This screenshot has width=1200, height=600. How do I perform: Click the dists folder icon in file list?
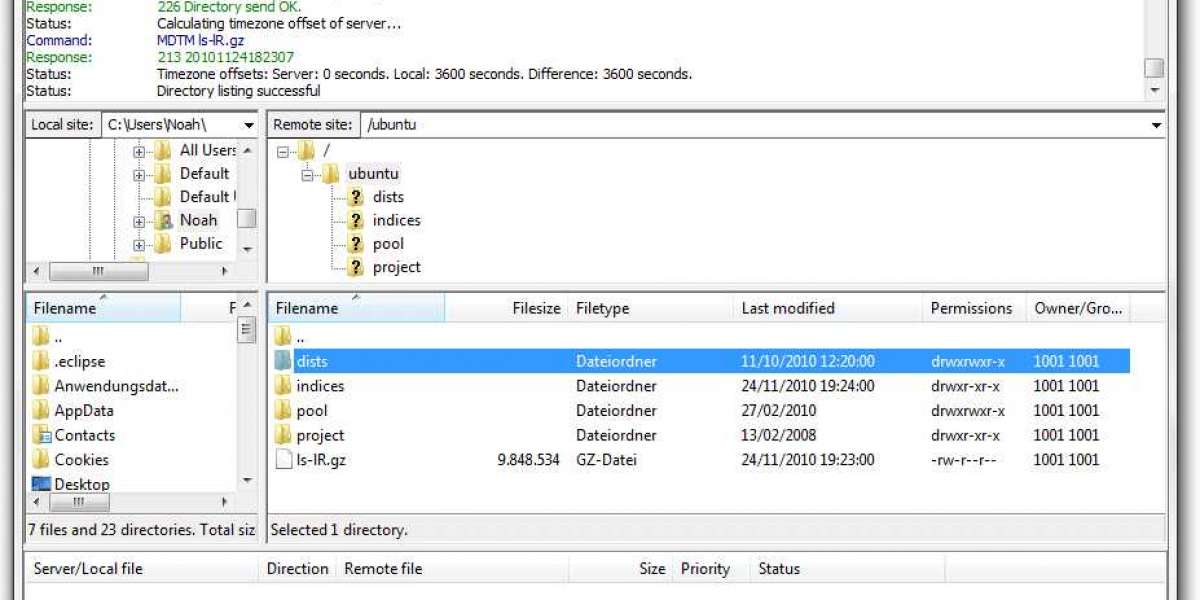(283, 362)
